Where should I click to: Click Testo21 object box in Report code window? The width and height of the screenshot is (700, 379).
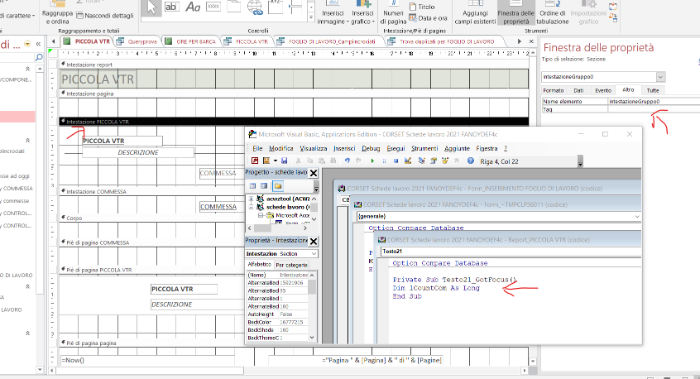(510, 251)
